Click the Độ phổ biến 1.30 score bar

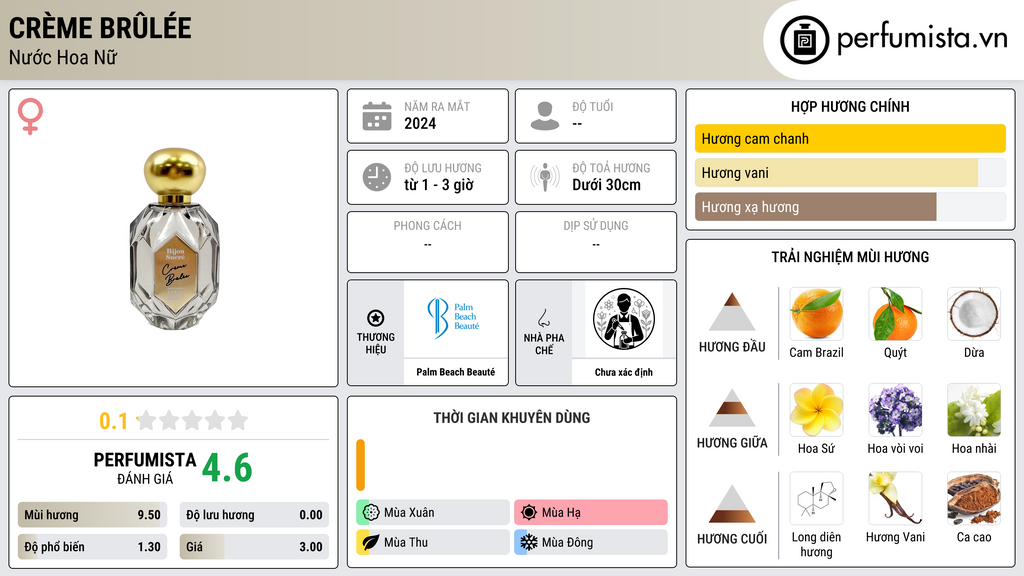coord(92,547)
